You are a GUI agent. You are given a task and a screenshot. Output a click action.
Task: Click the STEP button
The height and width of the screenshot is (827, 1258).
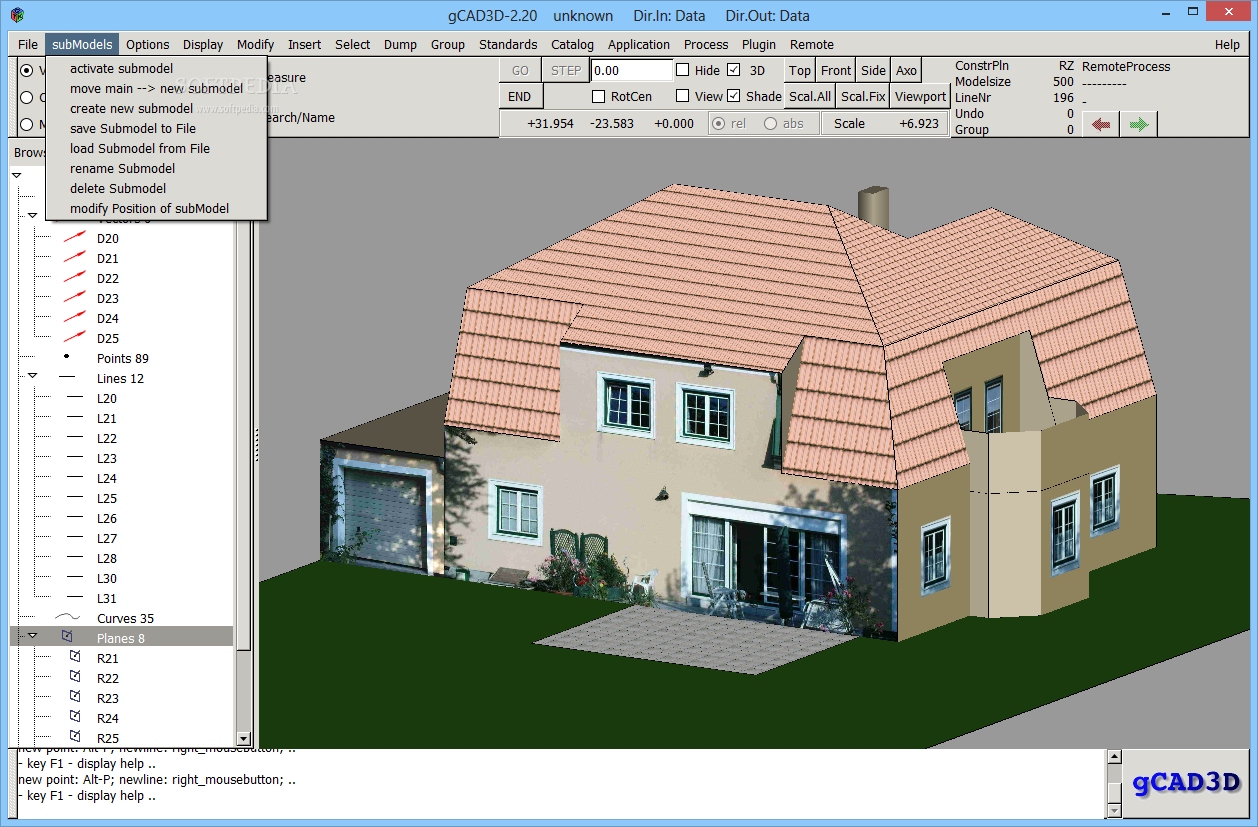tap(566, 70)
